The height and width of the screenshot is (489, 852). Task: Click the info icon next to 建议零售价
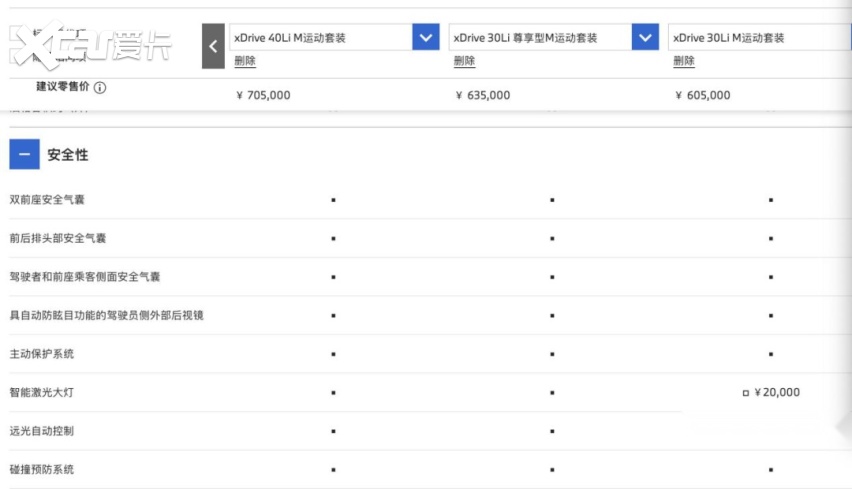coord(100,87)
